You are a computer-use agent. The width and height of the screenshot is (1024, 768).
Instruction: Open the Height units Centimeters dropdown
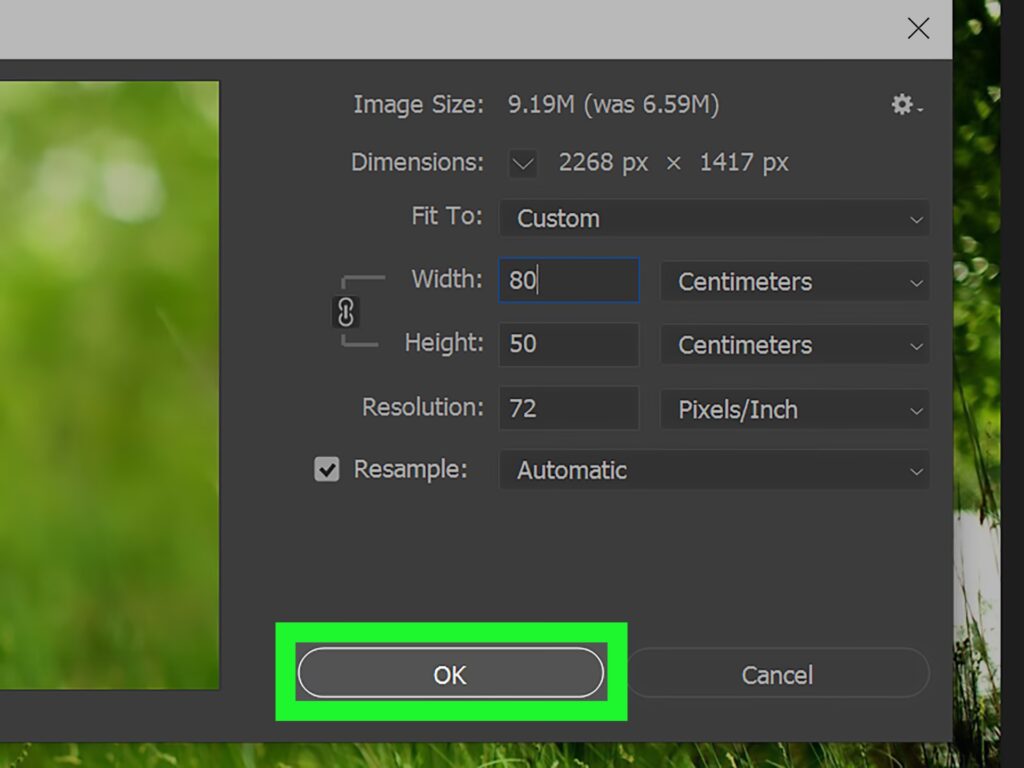[x=794, y=346]
